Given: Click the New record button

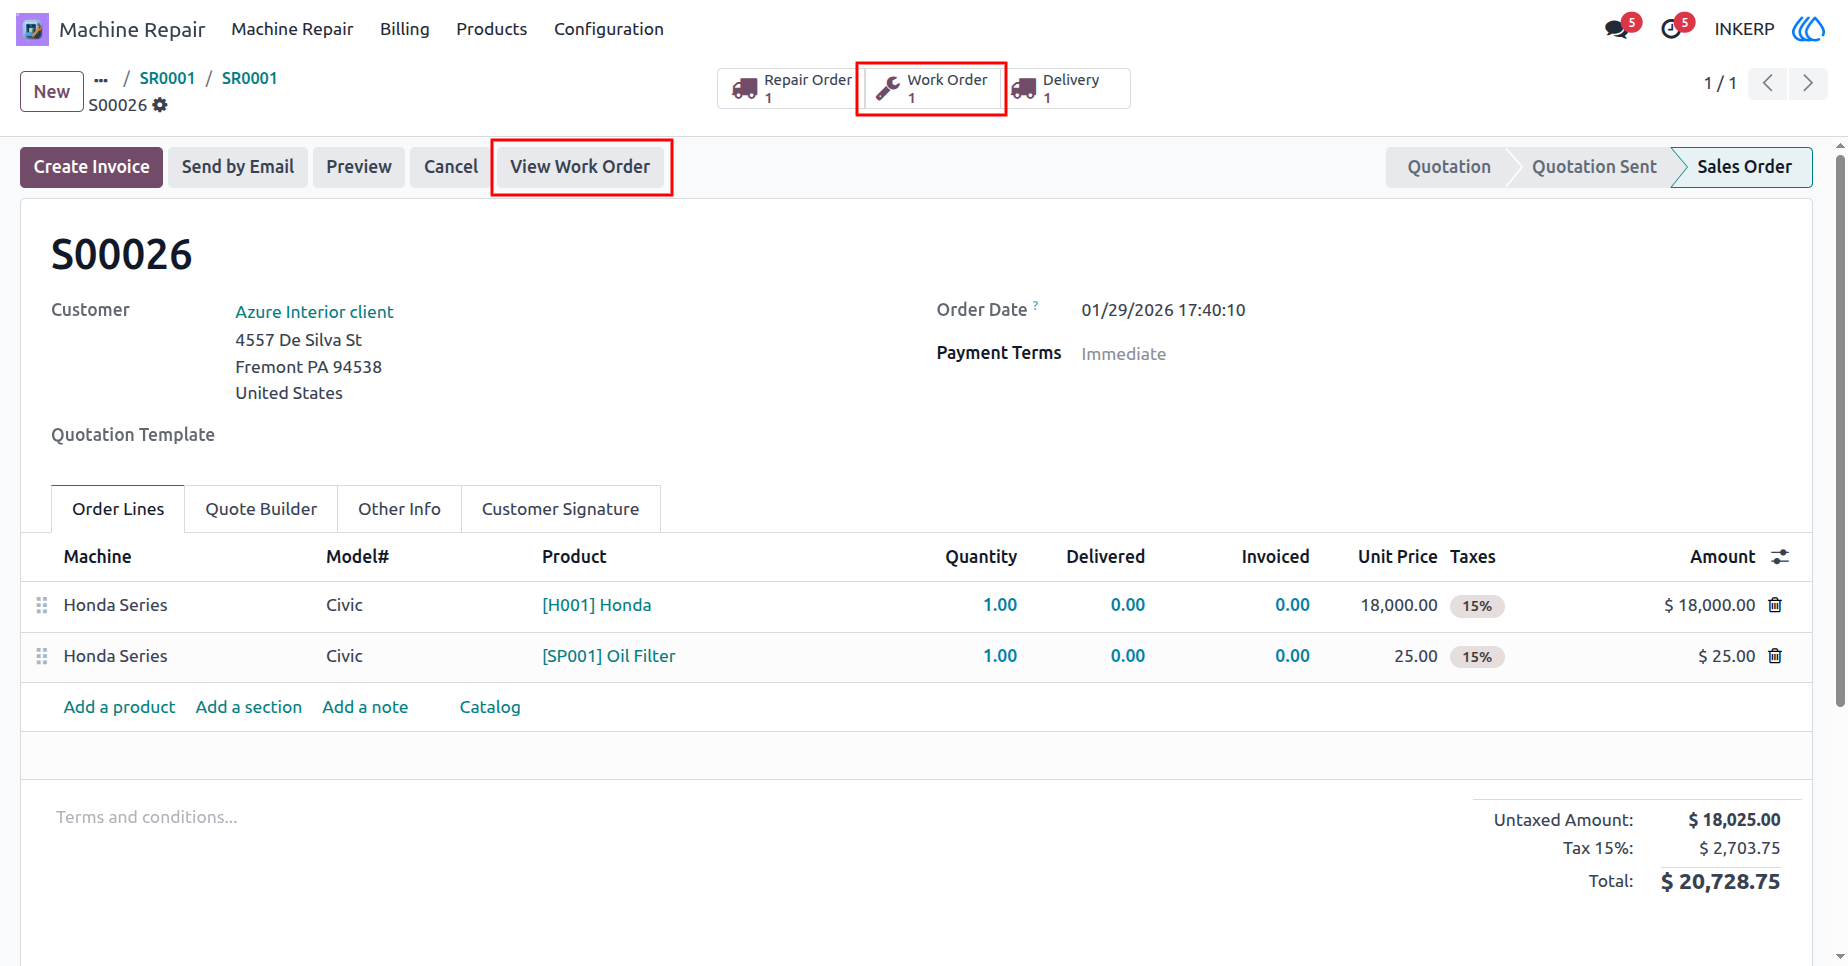Looking at the screenshot, I should tap(52, 92).
